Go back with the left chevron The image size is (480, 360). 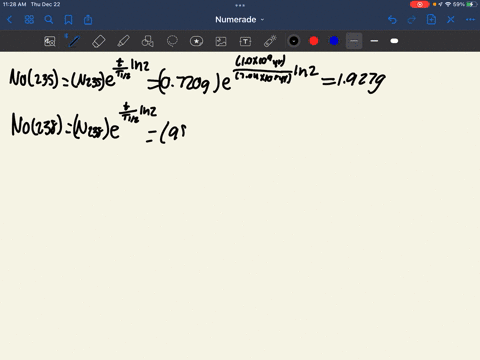pos(9,20)
